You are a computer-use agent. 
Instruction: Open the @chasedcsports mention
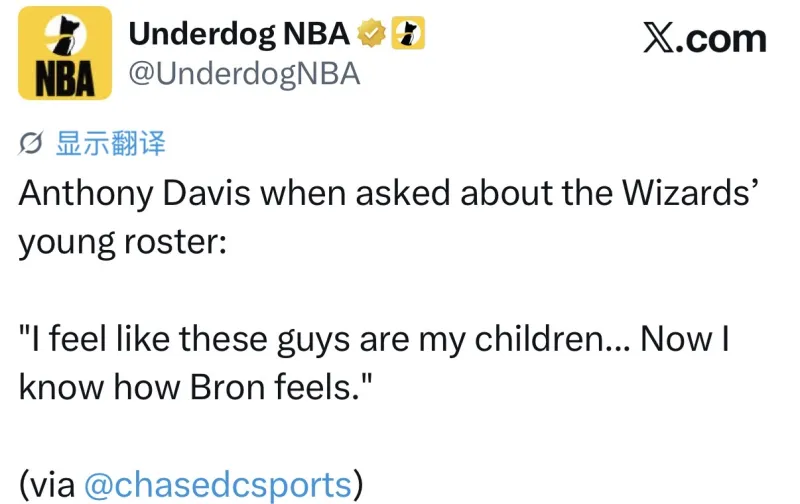coord(218,485)
